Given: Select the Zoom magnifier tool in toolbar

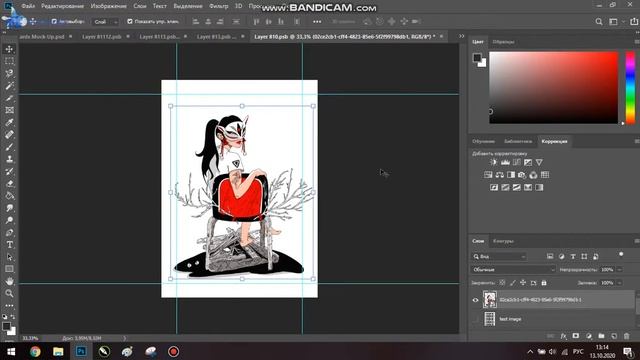Looking at the screenshot, I should point(9,293).
